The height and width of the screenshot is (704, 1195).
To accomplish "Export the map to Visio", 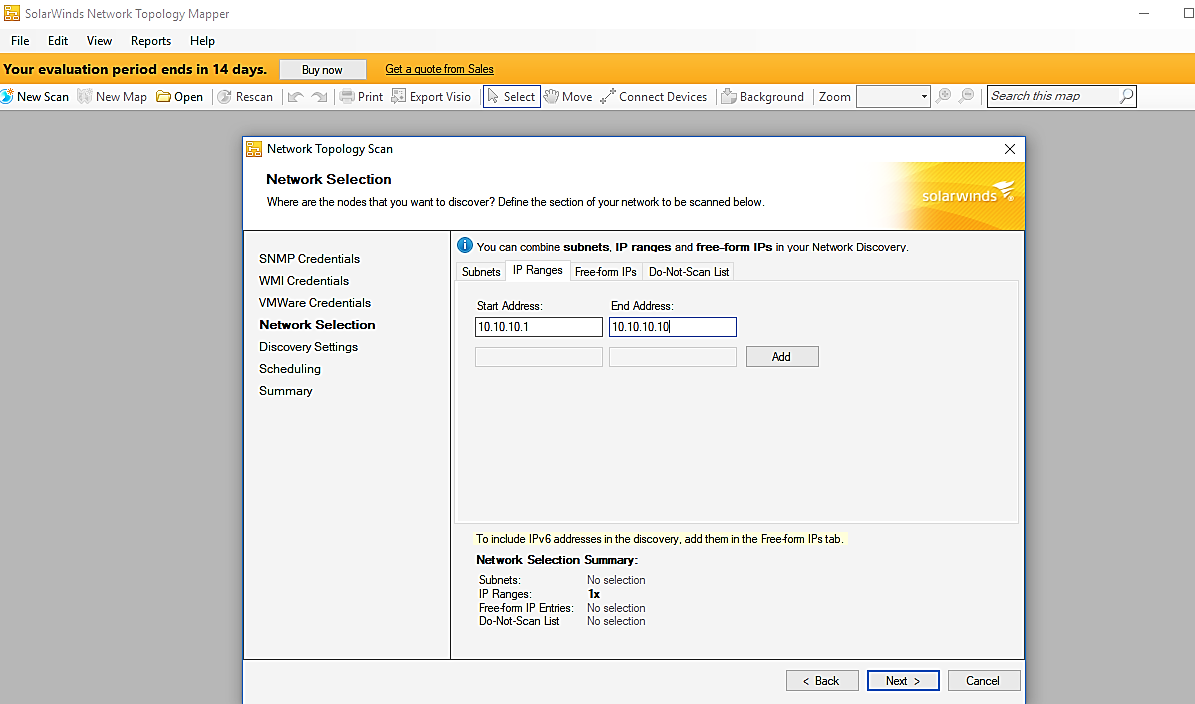I will 431,97.
